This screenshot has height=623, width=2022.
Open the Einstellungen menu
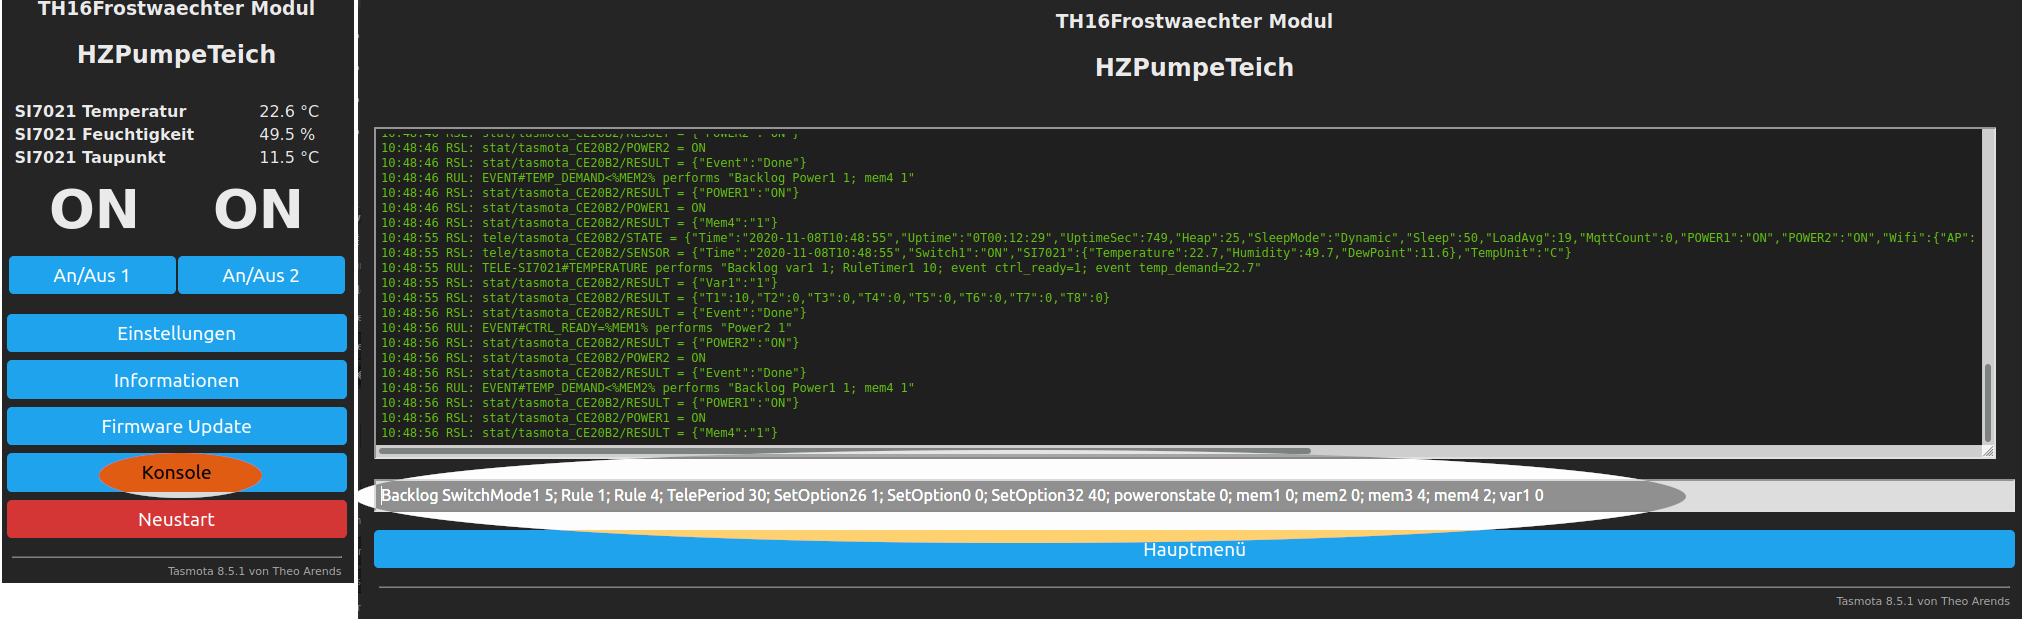(x=177, y=333)
